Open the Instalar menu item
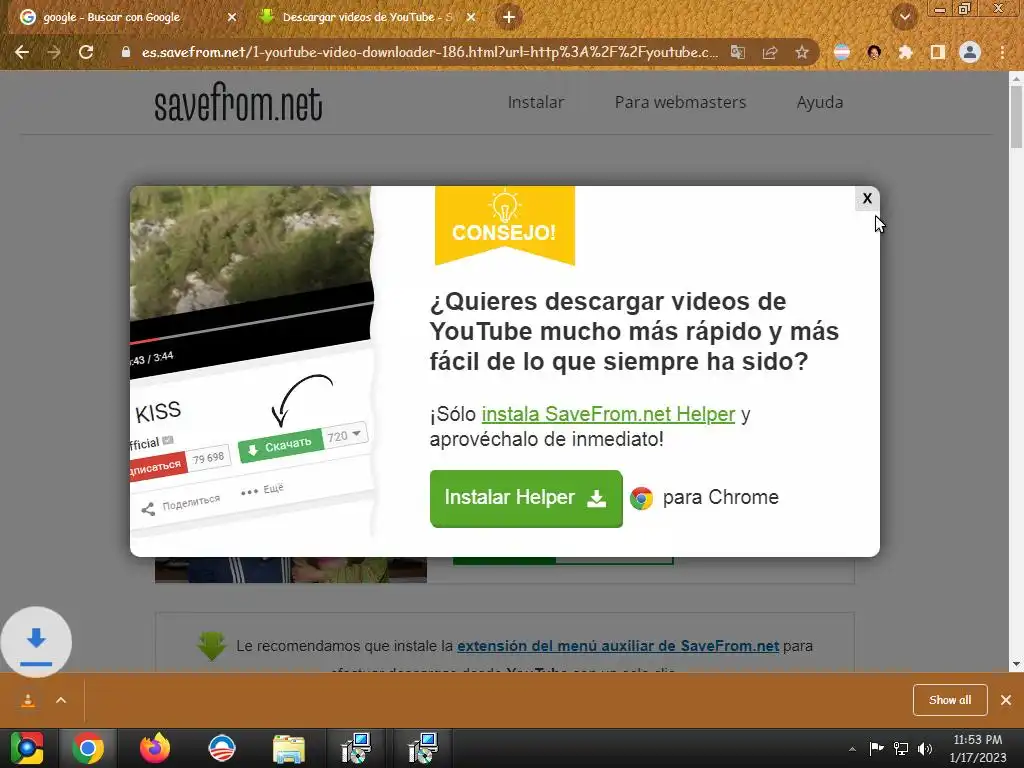 [x=536, y=103]
